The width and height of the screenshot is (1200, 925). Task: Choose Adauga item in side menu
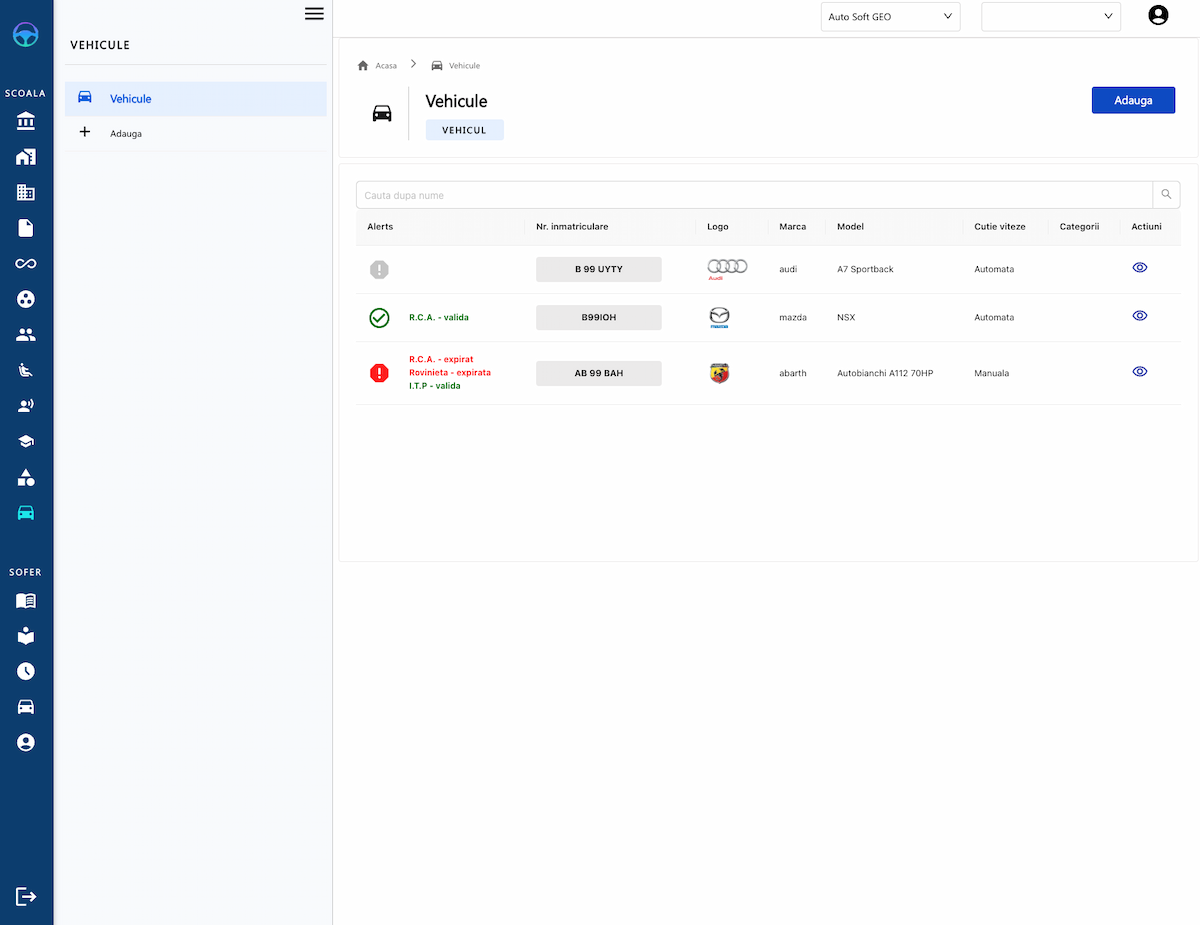pyautogui.click(x=126, y=133)
